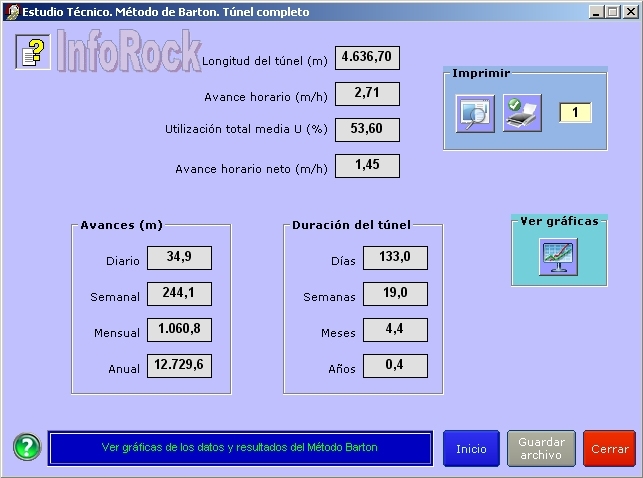Click the Utilización total media U value
The image size is (643, 478).
click(x=367, y=130)
